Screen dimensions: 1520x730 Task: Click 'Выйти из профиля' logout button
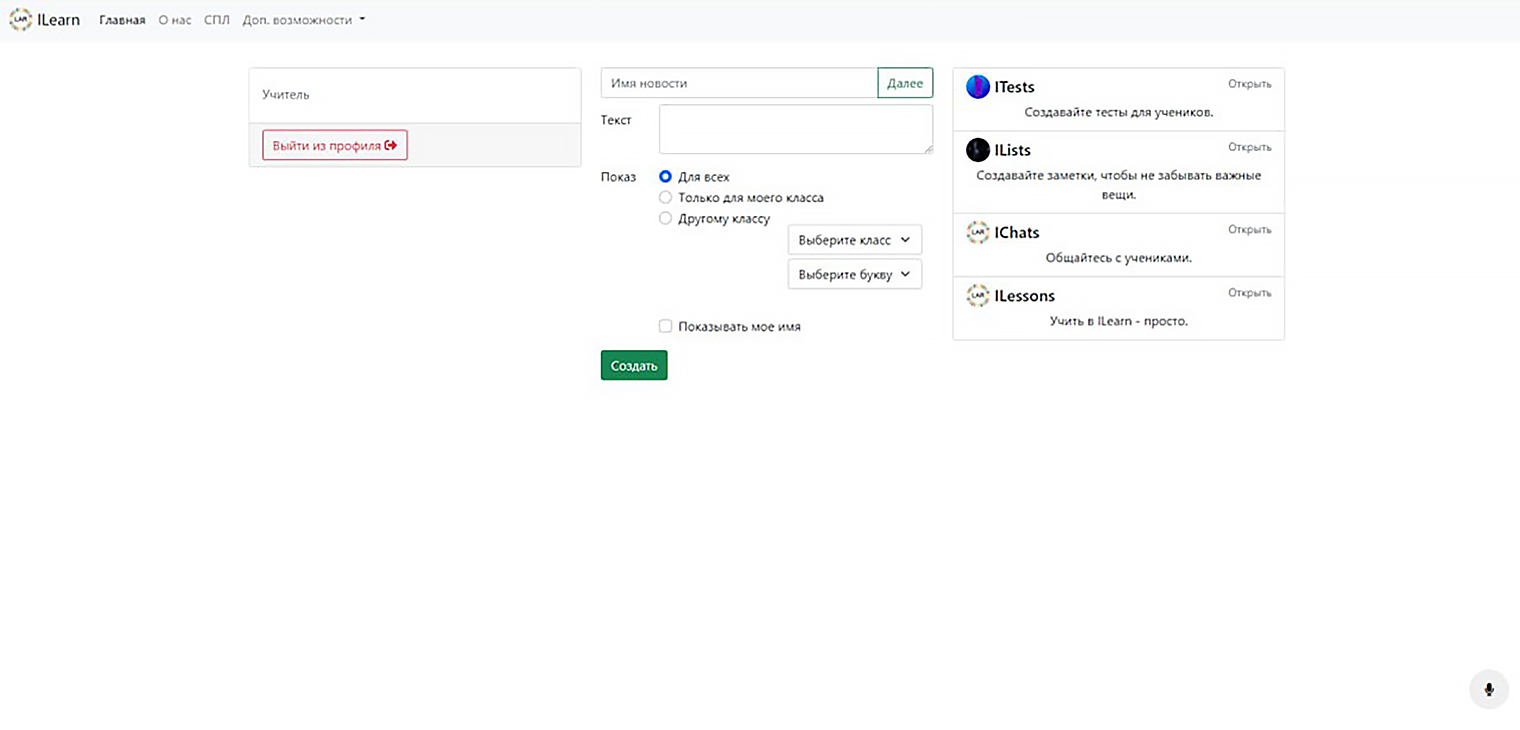pos(335,145)
